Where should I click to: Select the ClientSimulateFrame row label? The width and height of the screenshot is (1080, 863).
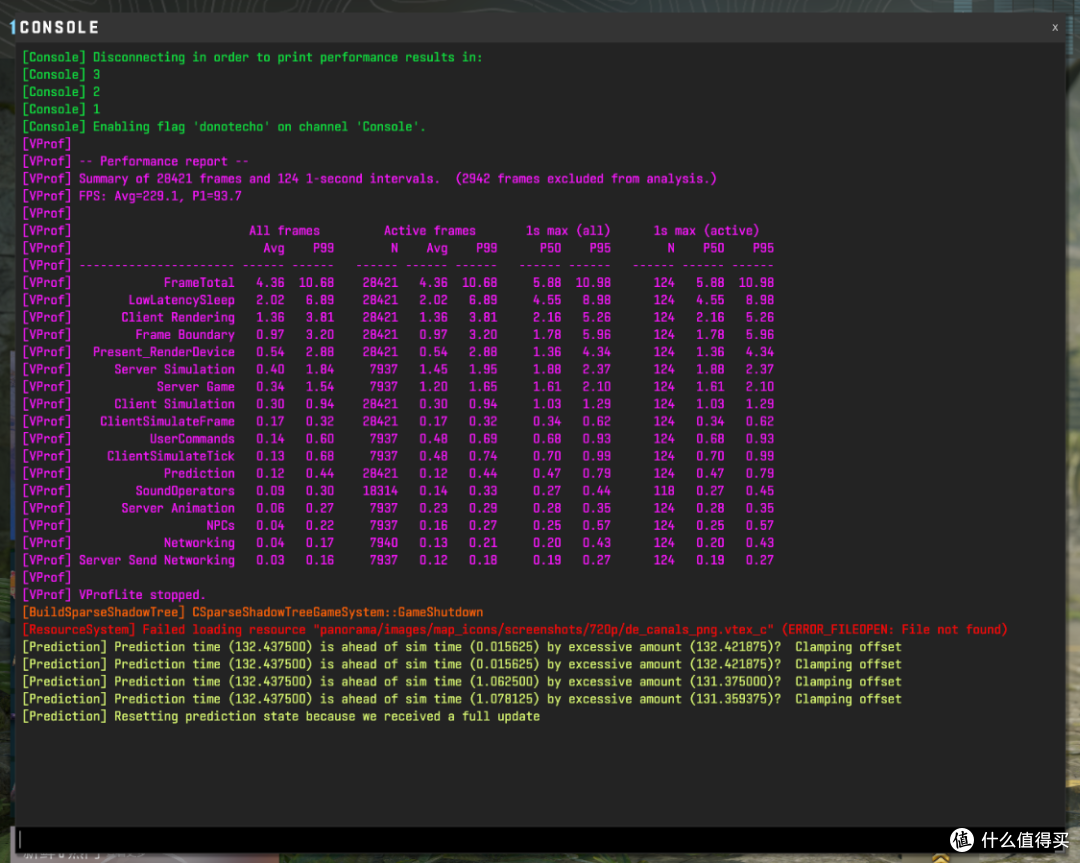point(167,422)
